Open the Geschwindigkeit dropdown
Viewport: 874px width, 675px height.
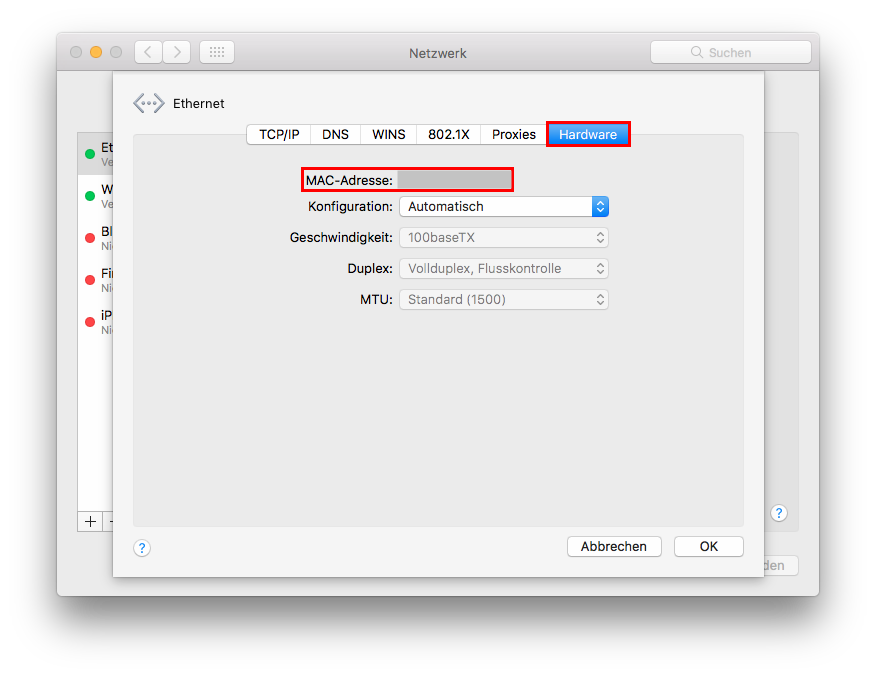click(x=503, y=238)
